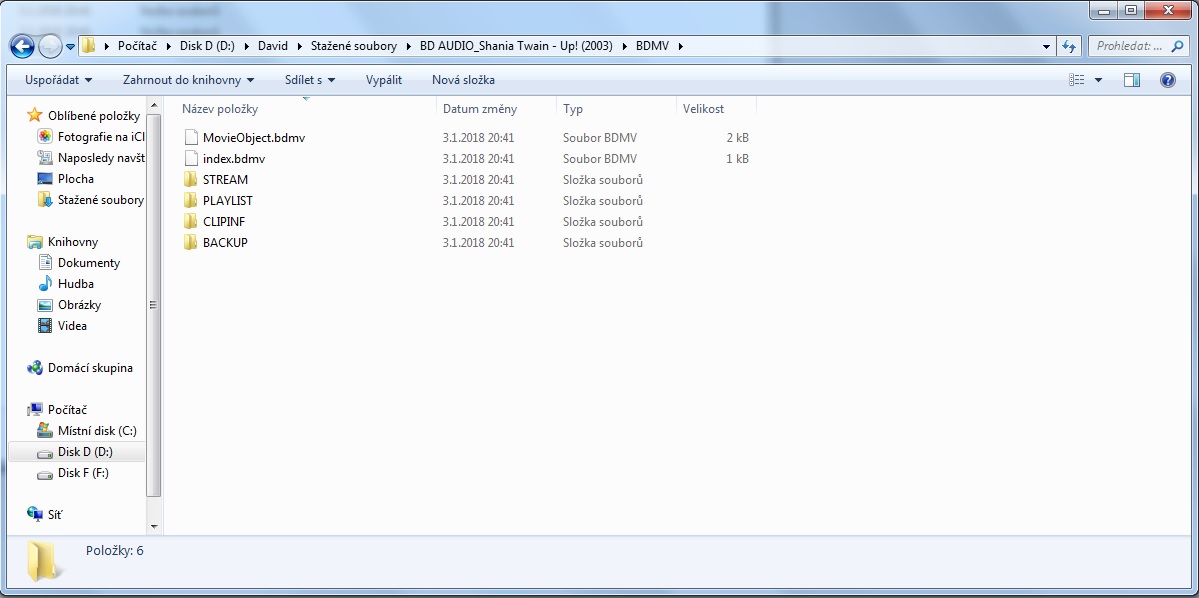Image resolution: width=1199 pixels, height=598 pixels.
Task: Select Hudba library in sidebar
Action: [x=75, y=284]
